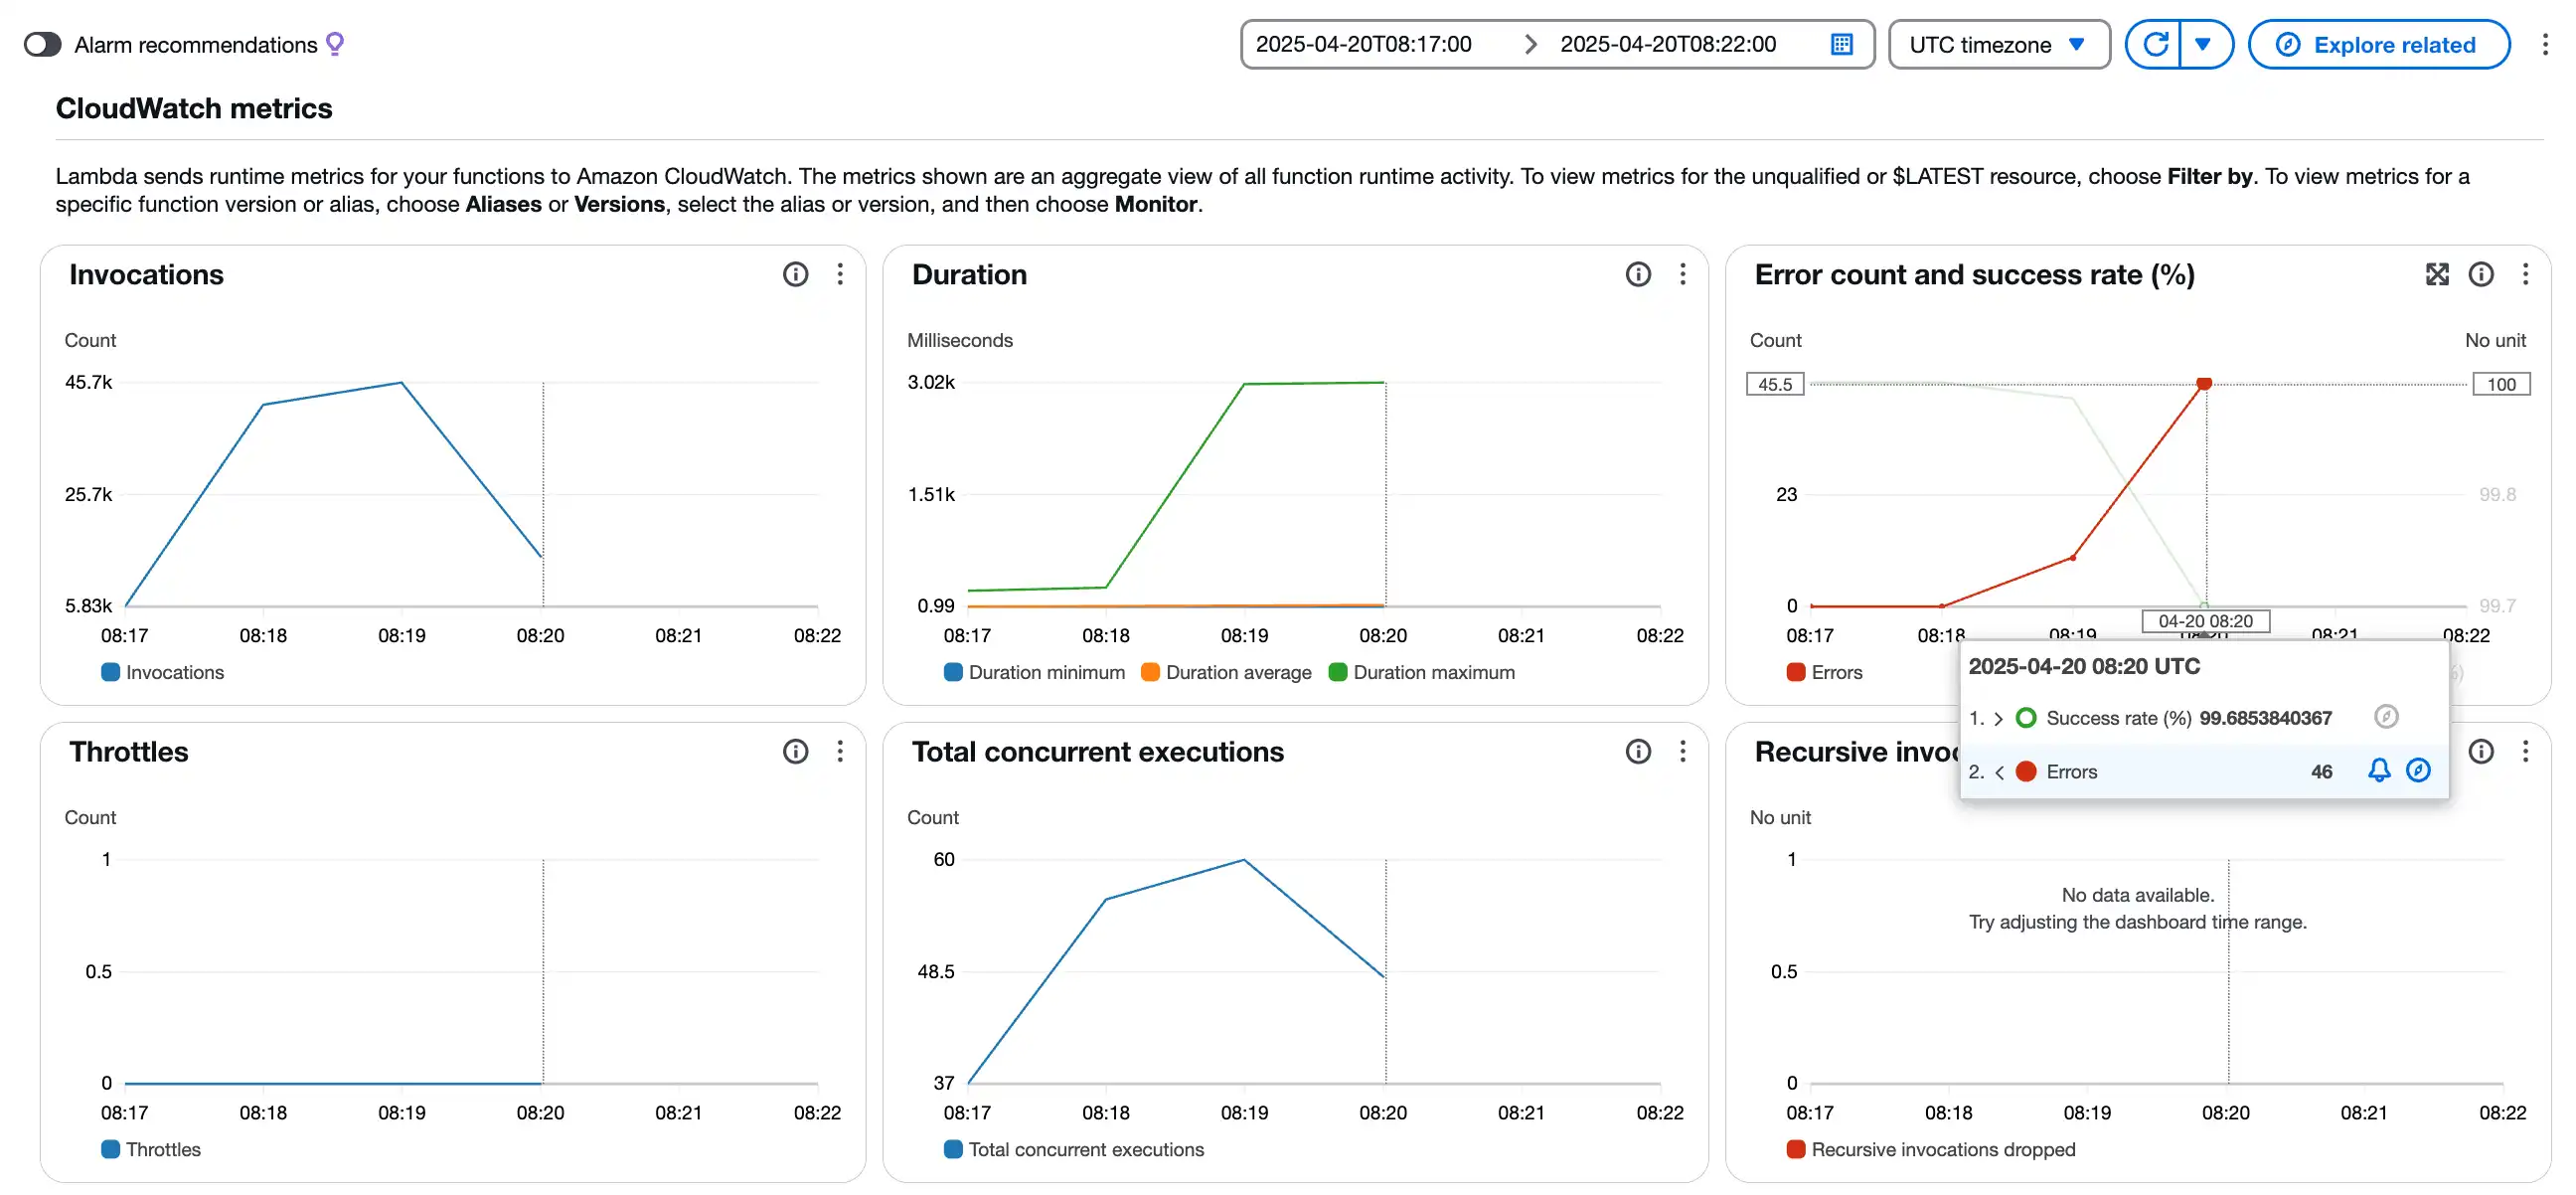Click the 04-20 08:20 timeline marker label
The height and width of the screenshot is (1195, 2576).
click(x=2205, y=621)
